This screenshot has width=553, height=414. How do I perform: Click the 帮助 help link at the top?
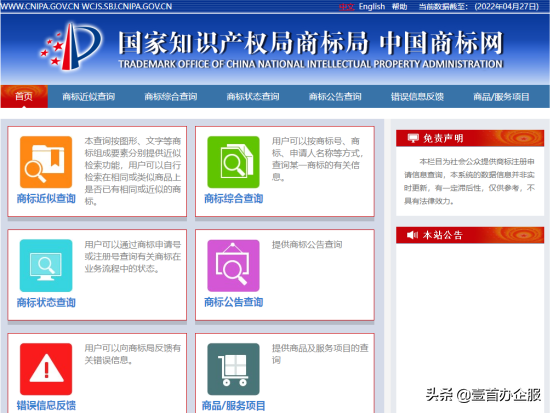400,7
